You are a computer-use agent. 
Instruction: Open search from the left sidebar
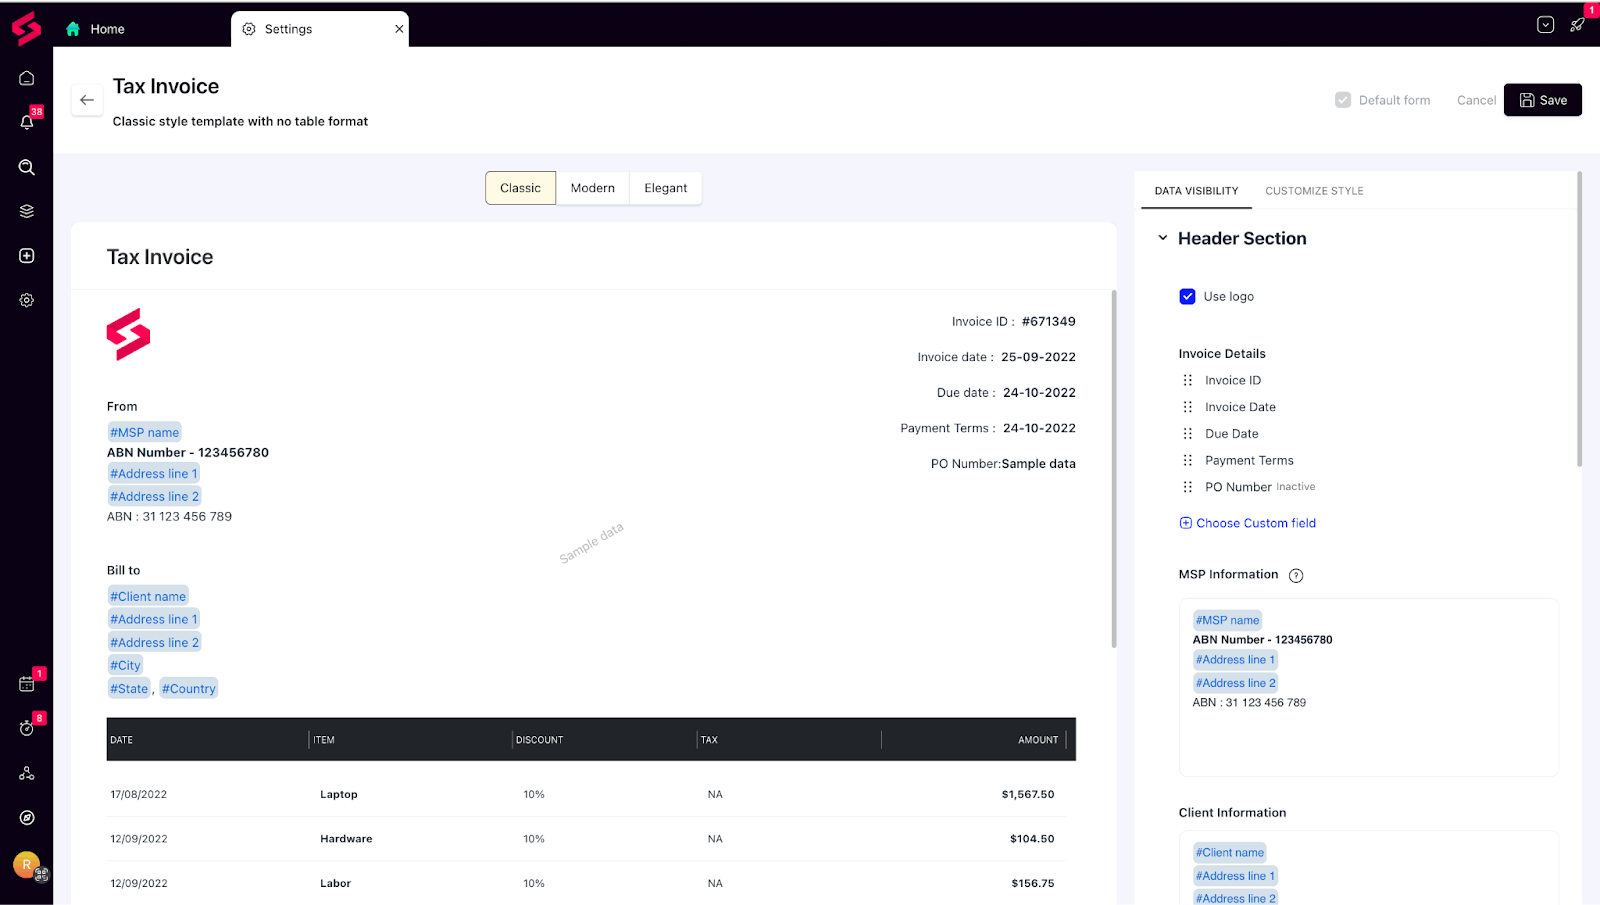pos(27,167)
